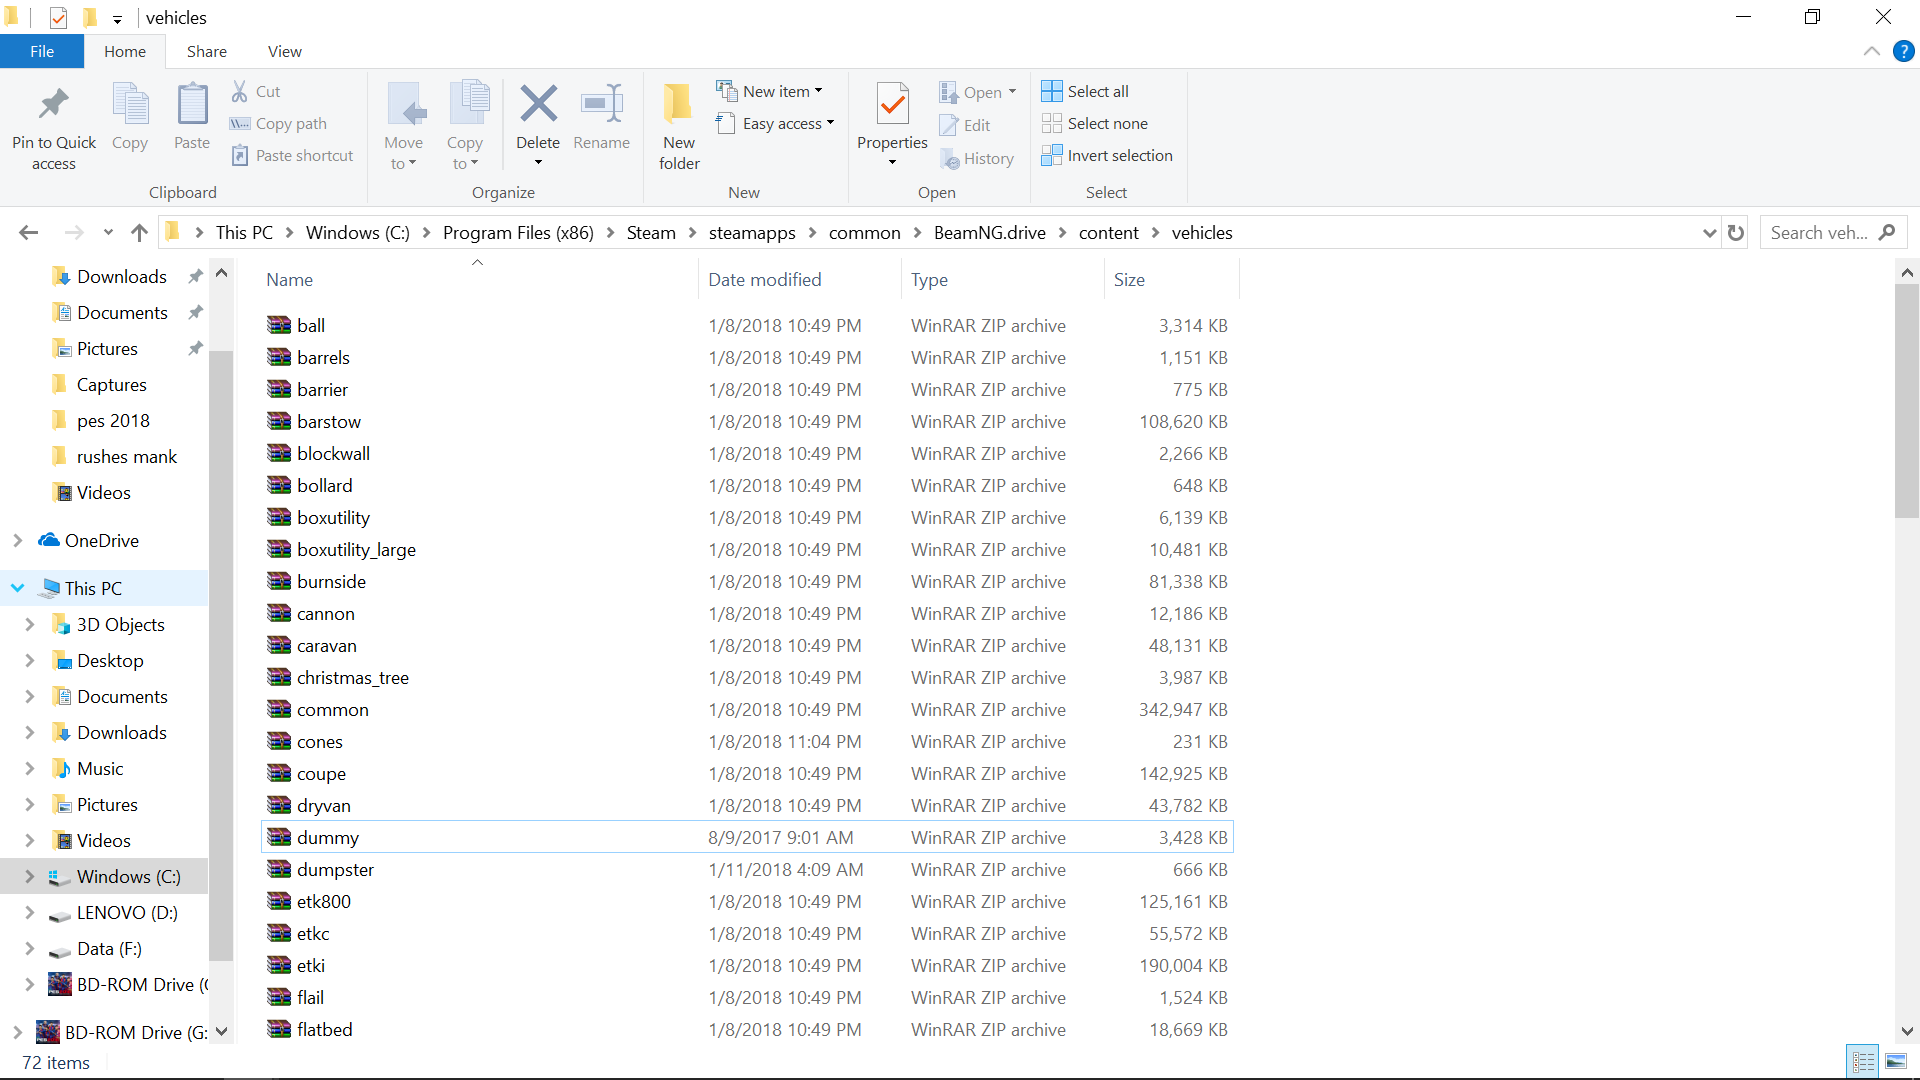1920x1080 pixels.
Task: Click navigation pane scroll down arrow
Action: (222, 1031)
